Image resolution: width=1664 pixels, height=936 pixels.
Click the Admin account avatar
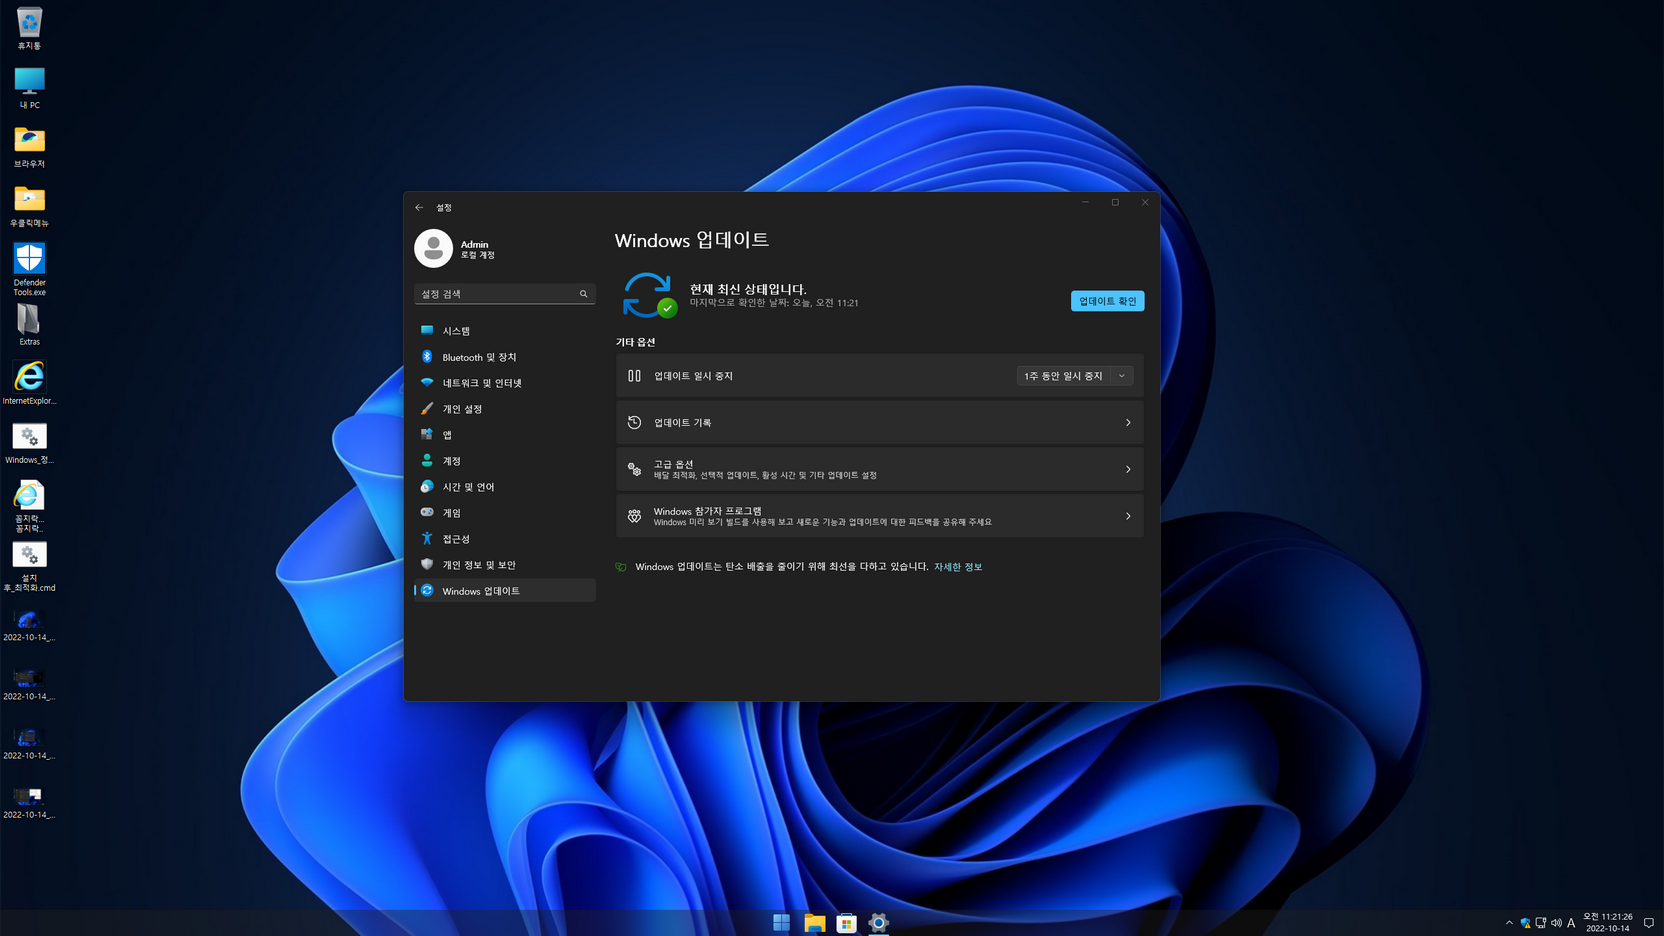pos(433,248)
